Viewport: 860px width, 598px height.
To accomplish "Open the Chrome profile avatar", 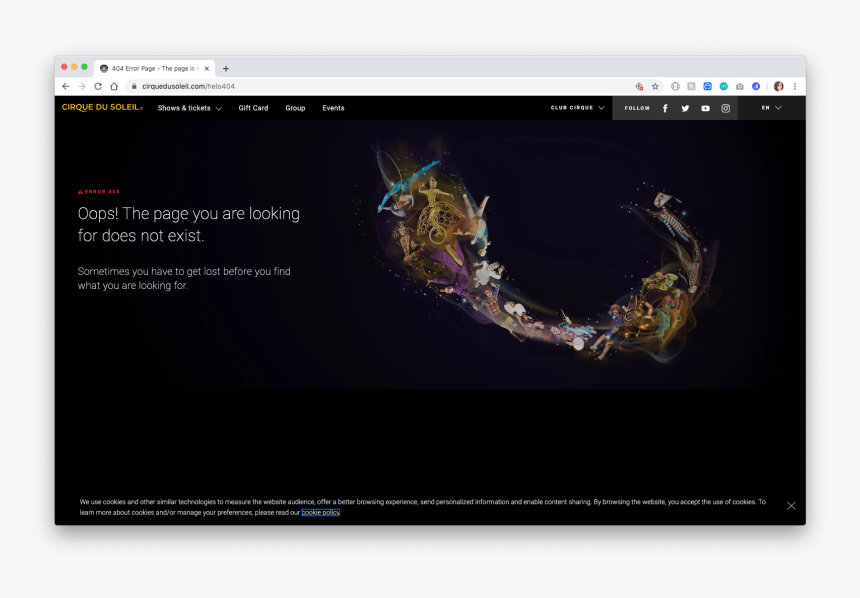I will 778,86.
